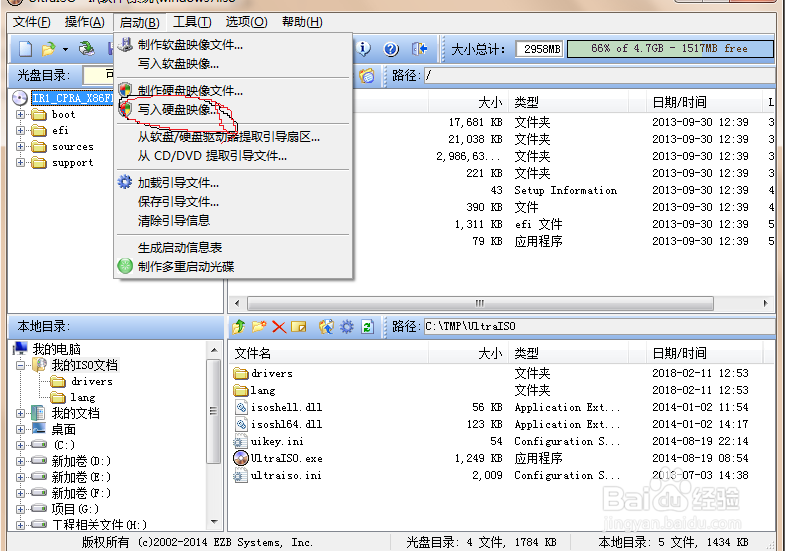
Task: Expand the (C:) drive node
Action: (x=20, y=445)
